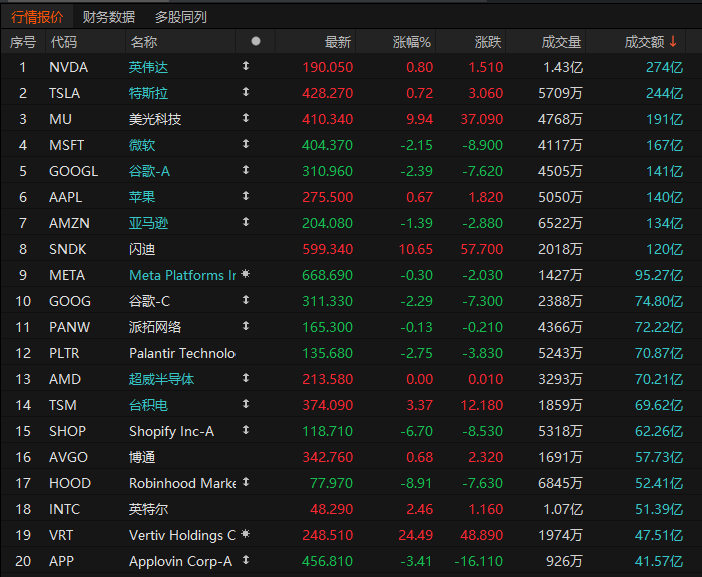The width and height of the screenshot is (702, 577).
Task: Click the price change 57.700
Action: pos(482,249)
